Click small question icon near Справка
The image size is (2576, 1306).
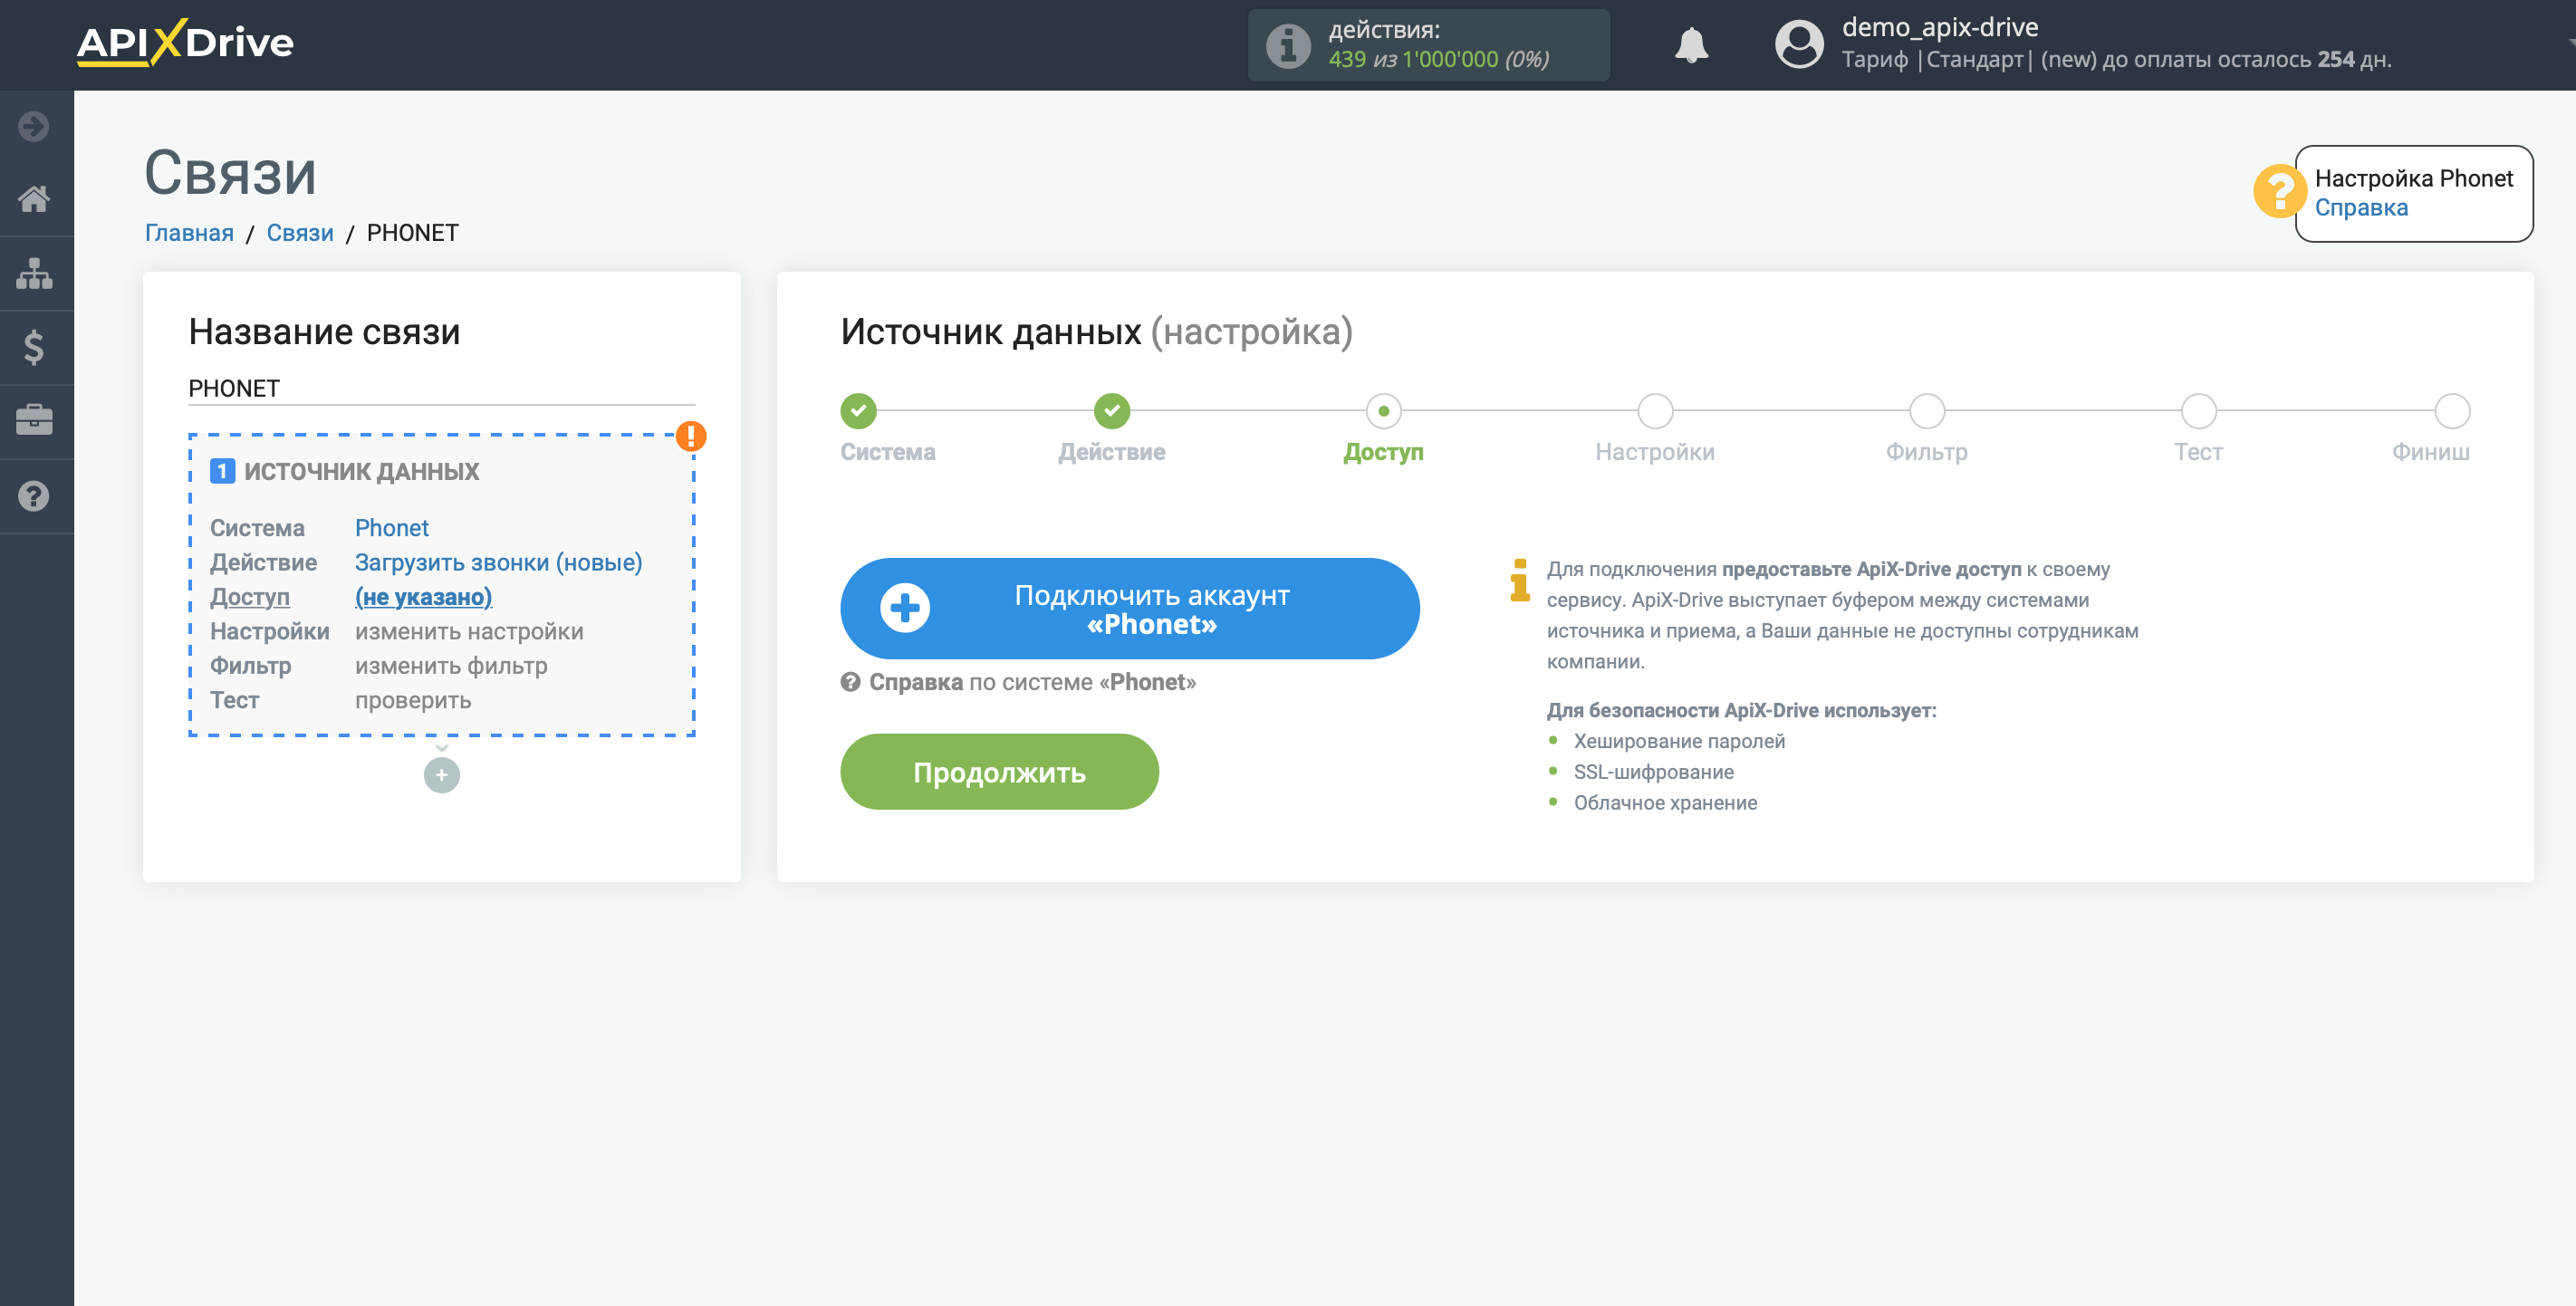(850, 682)
